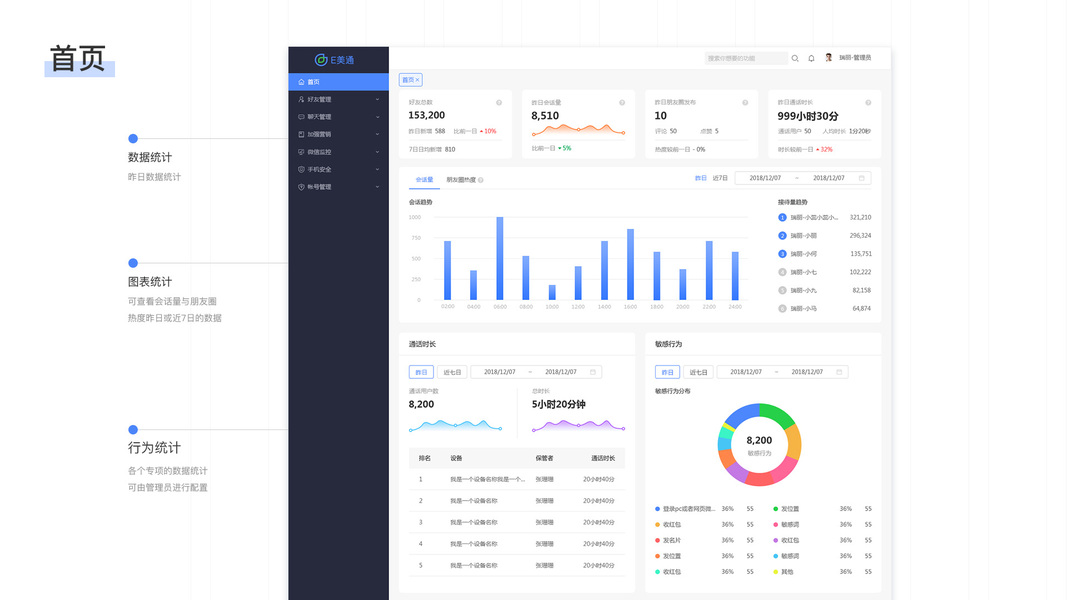Click the help icon beside 朋友圈热度 tab
Screen dimensions: 1067x600
click(480, 180)
